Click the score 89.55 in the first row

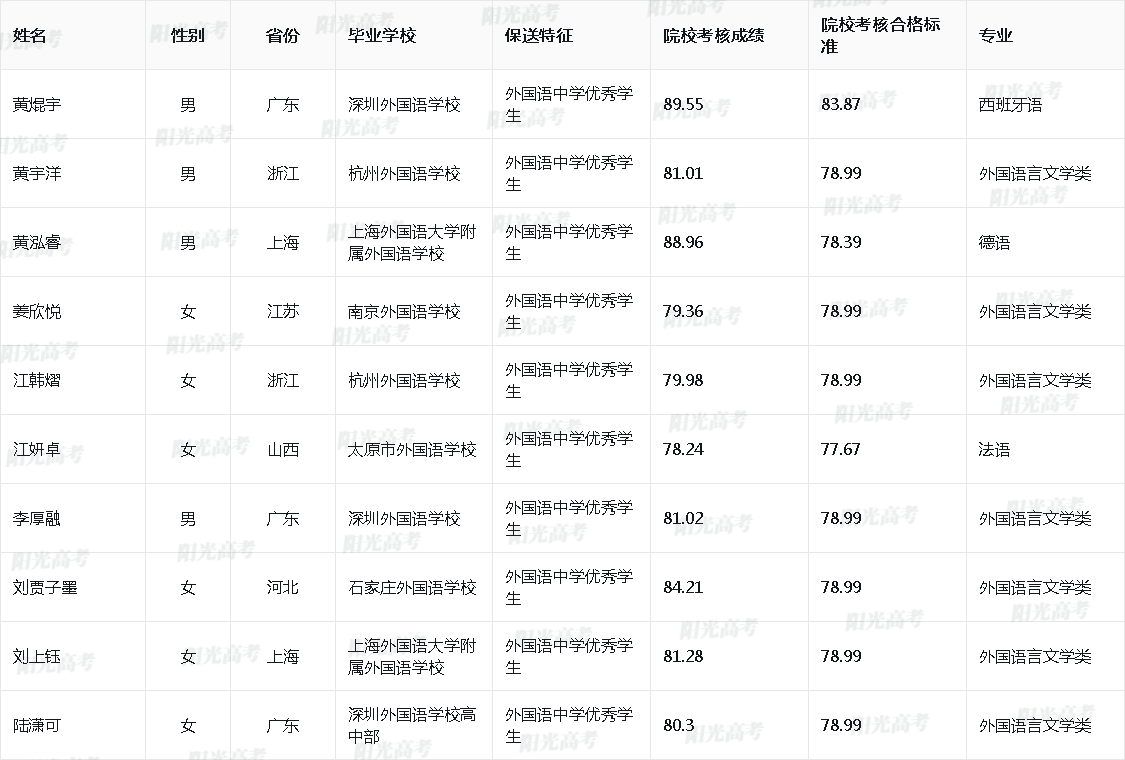(682, 103)
